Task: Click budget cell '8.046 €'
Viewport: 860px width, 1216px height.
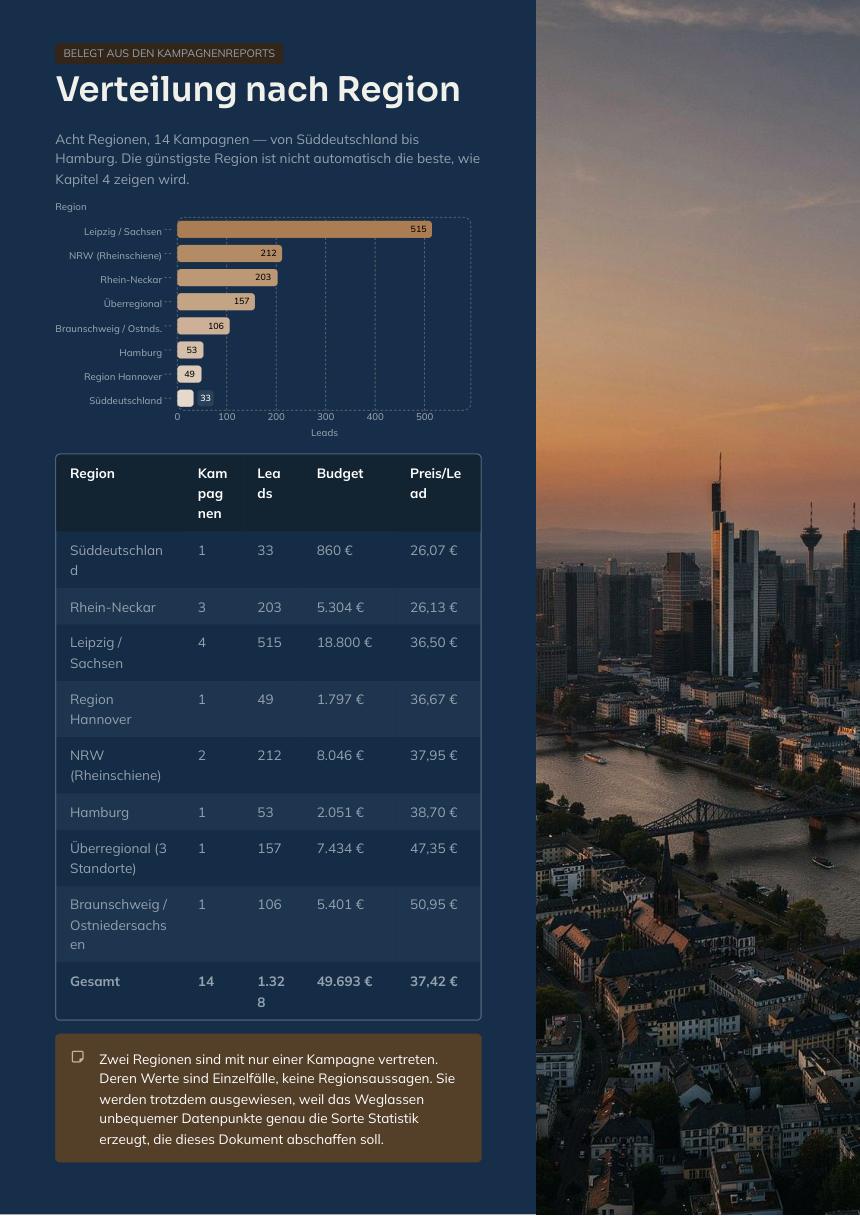Action: (x=340, y=755)
